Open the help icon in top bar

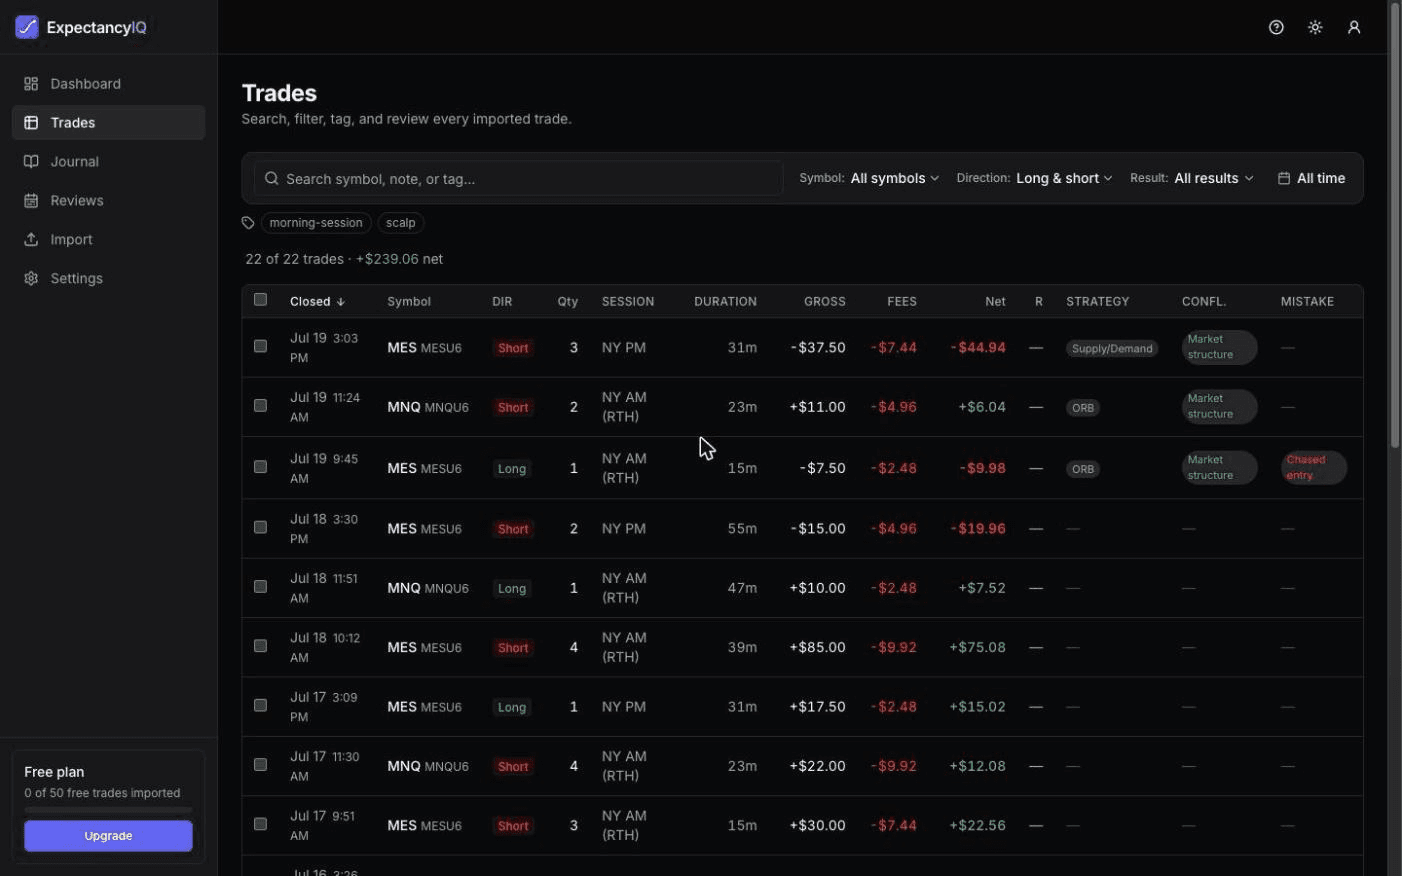(x=1276, y=28)
